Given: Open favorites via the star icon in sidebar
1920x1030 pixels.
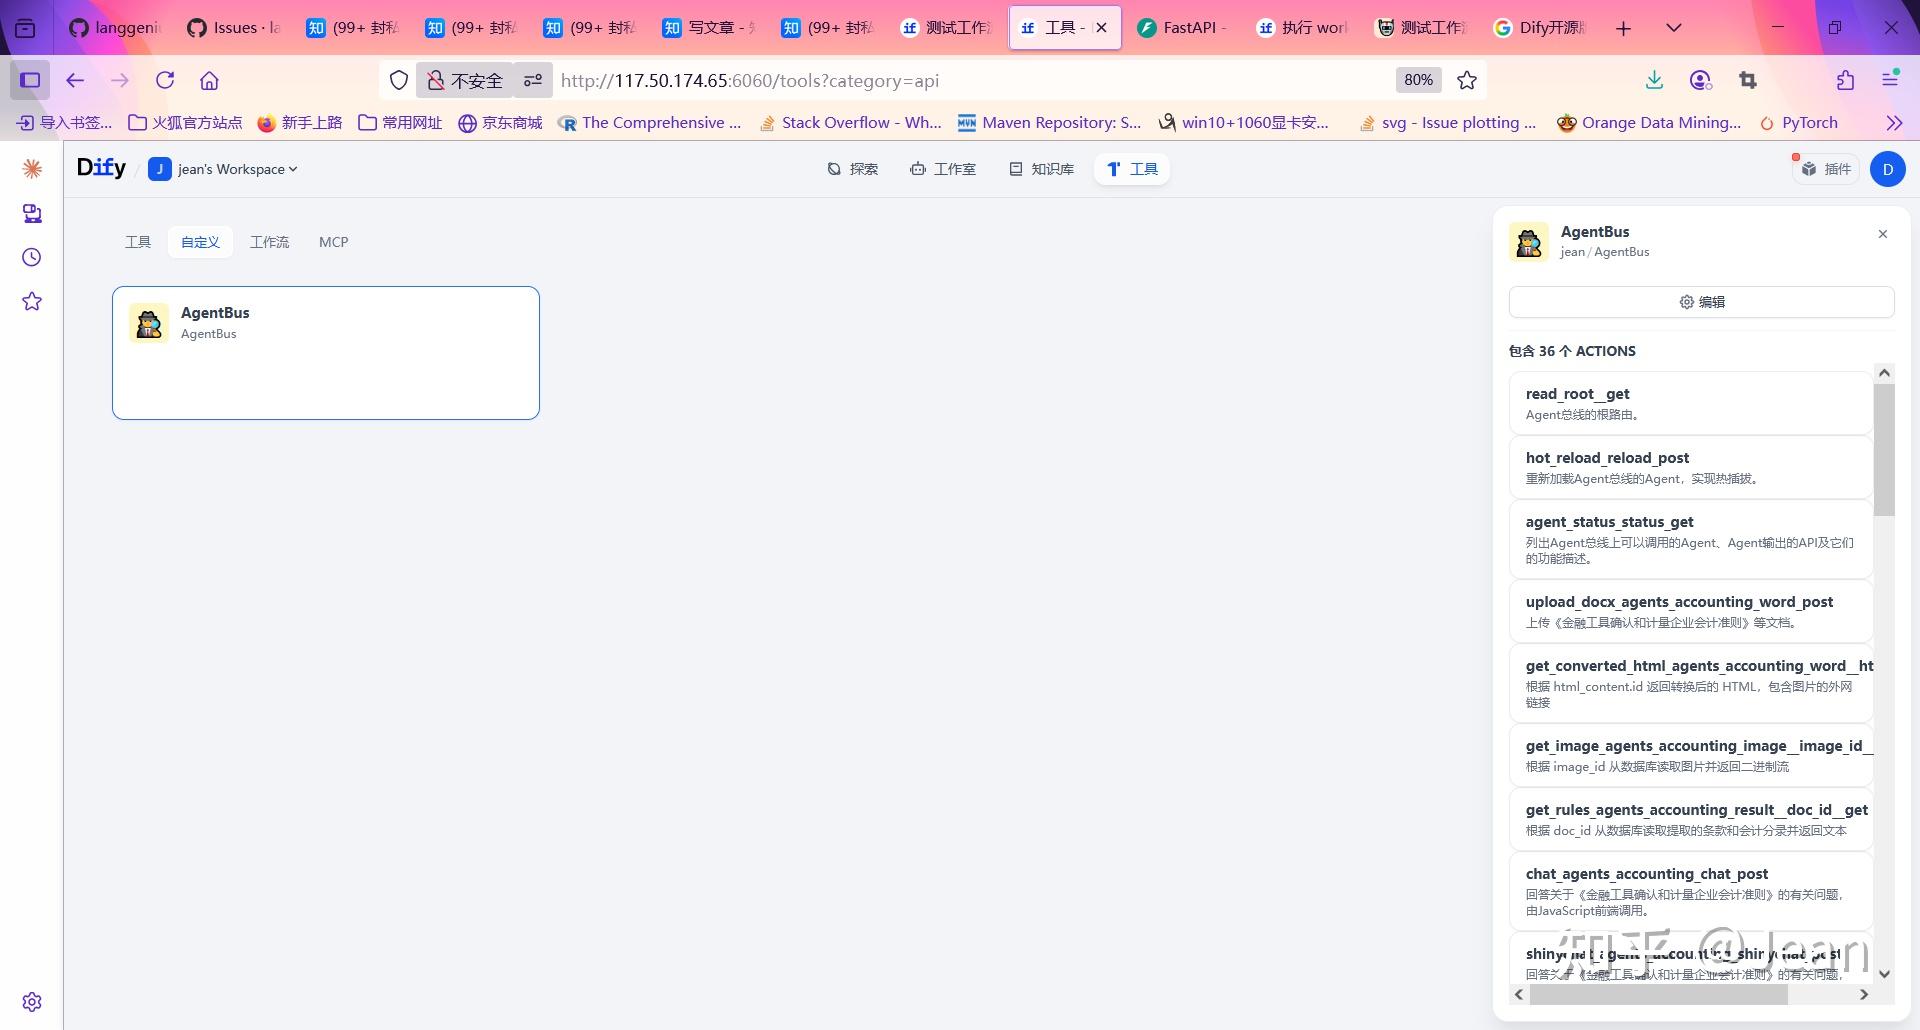Looking at the screenshot, I should [x=31, y=301].
